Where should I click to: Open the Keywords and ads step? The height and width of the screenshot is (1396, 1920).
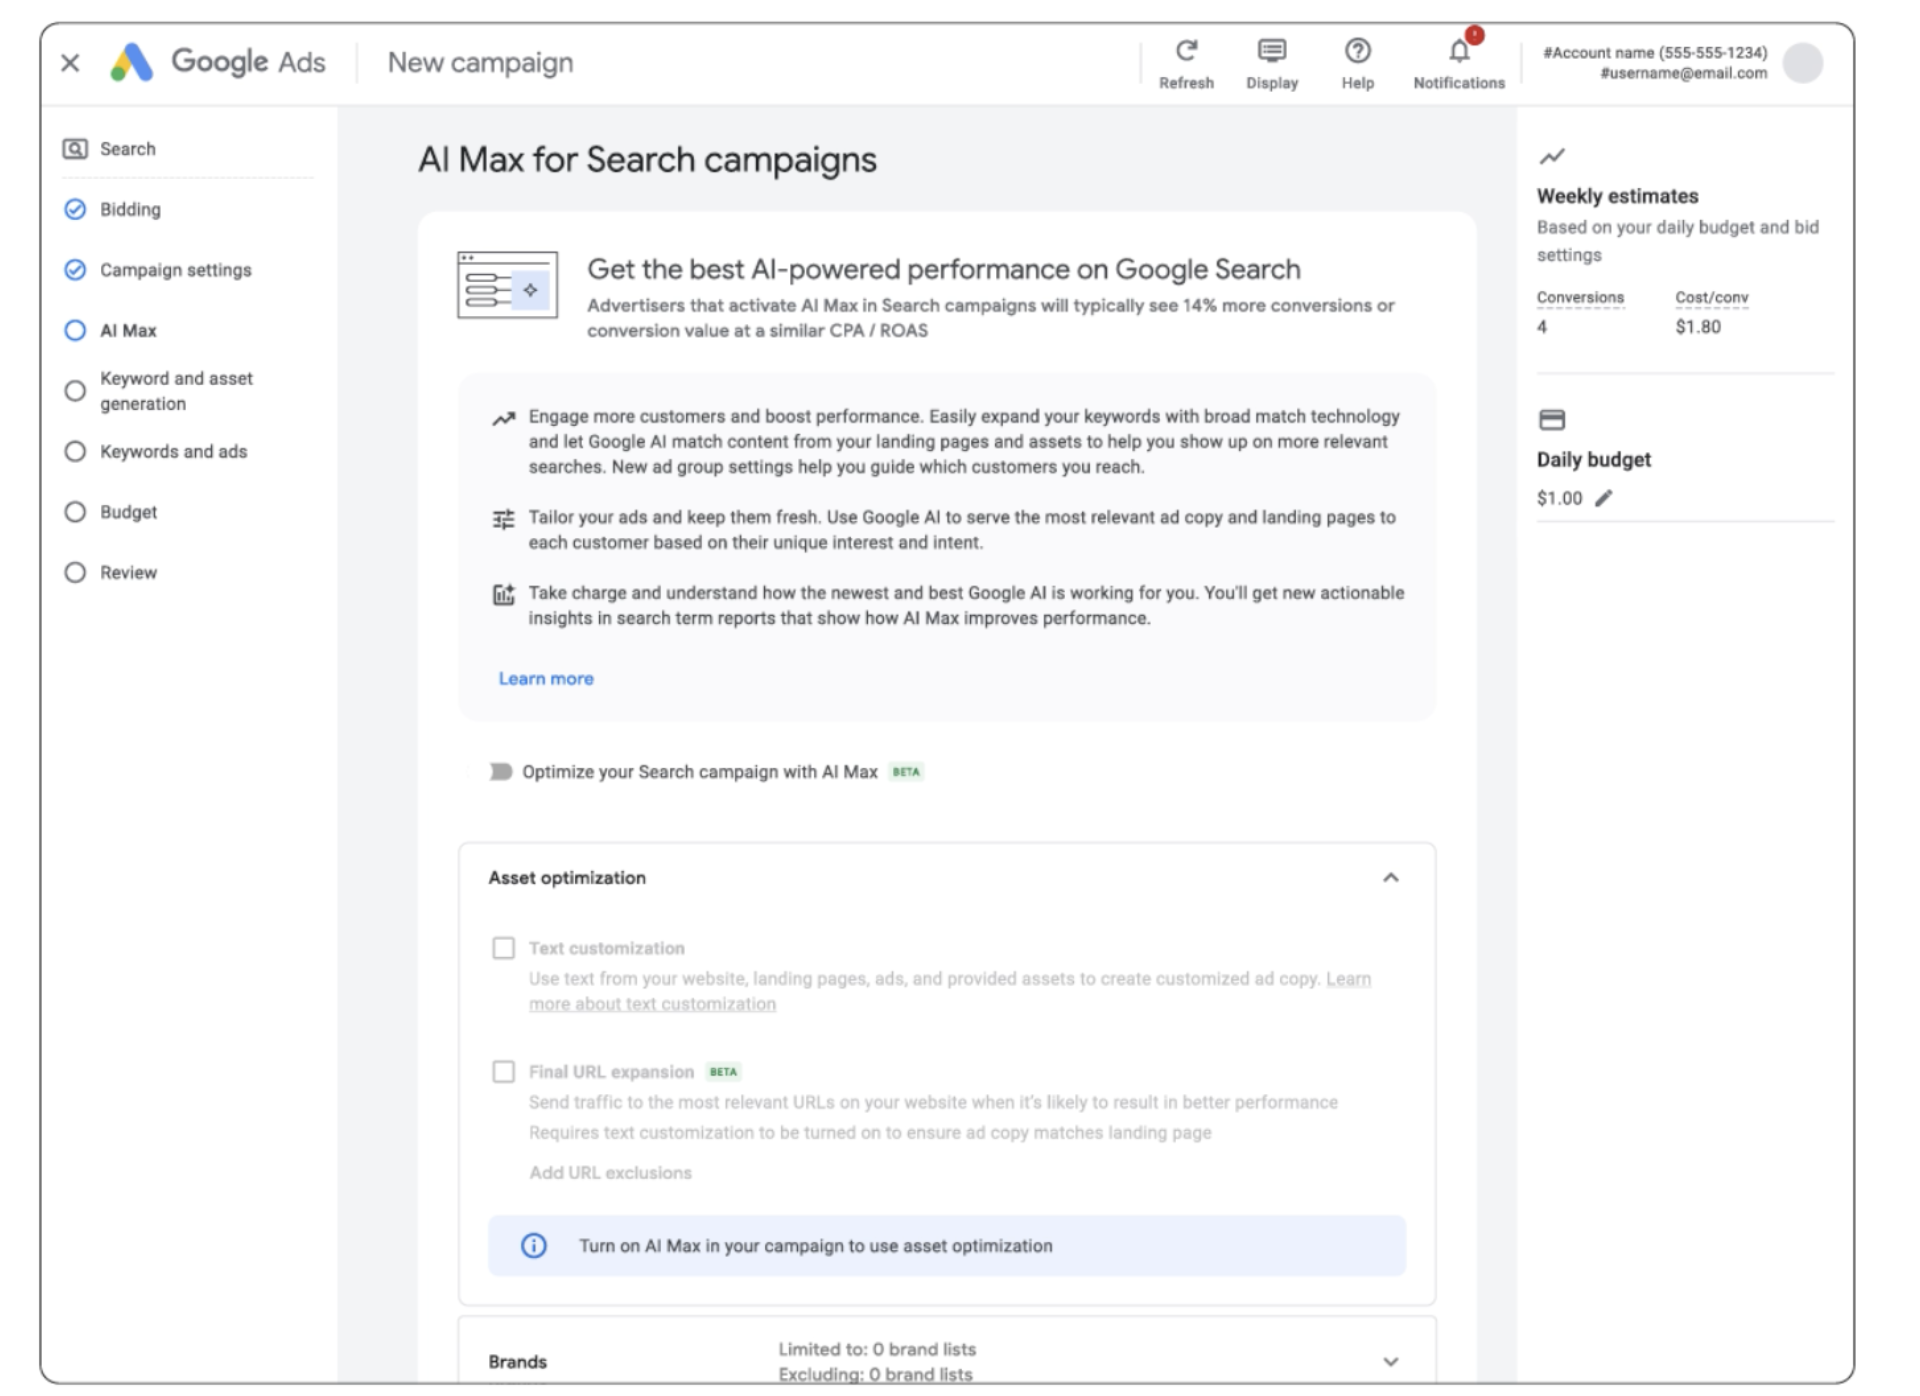pyautogui.click(x=155, y=451)
